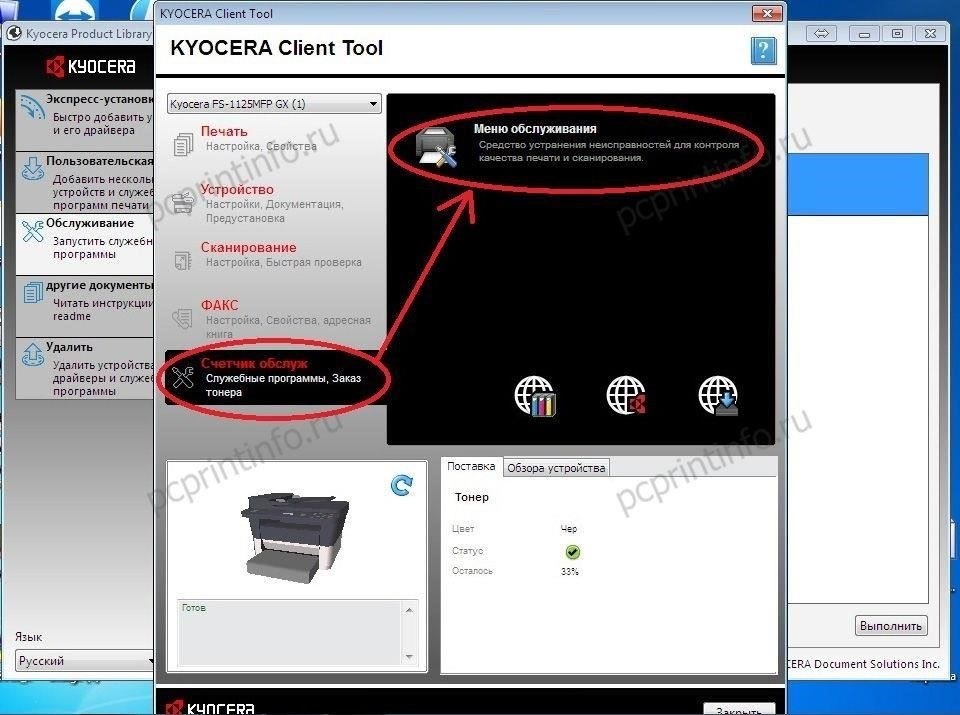Select the highlighted blue list row in background window
The image size is (960, 715).
pos(858,184)
